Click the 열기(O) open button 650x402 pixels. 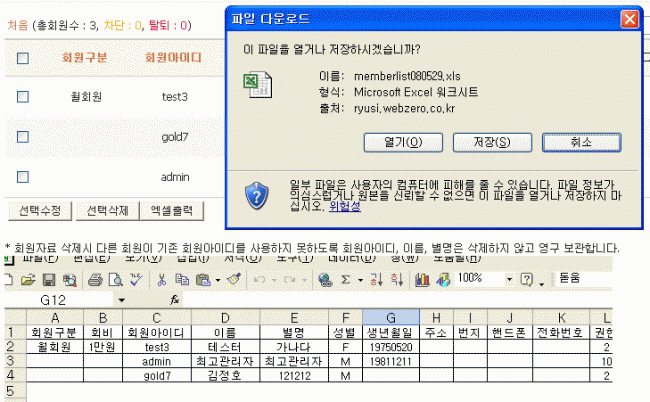pyautogui.click(x=403, y=143)
